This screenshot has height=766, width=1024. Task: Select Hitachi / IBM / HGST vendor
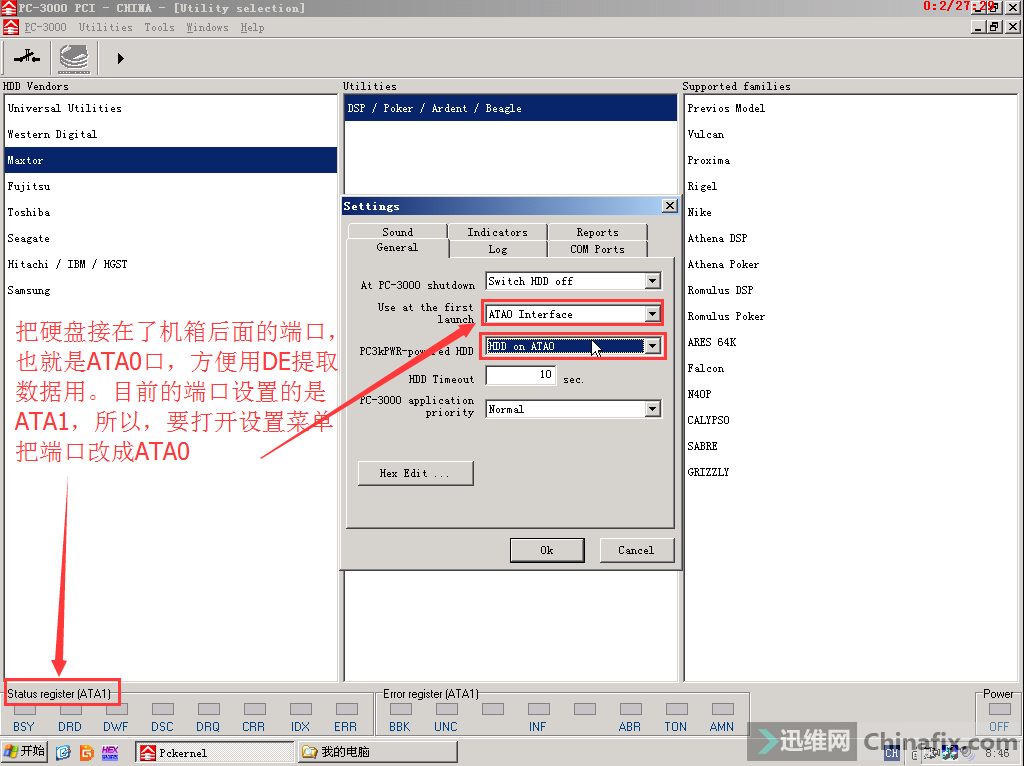[x=171, y=264]
